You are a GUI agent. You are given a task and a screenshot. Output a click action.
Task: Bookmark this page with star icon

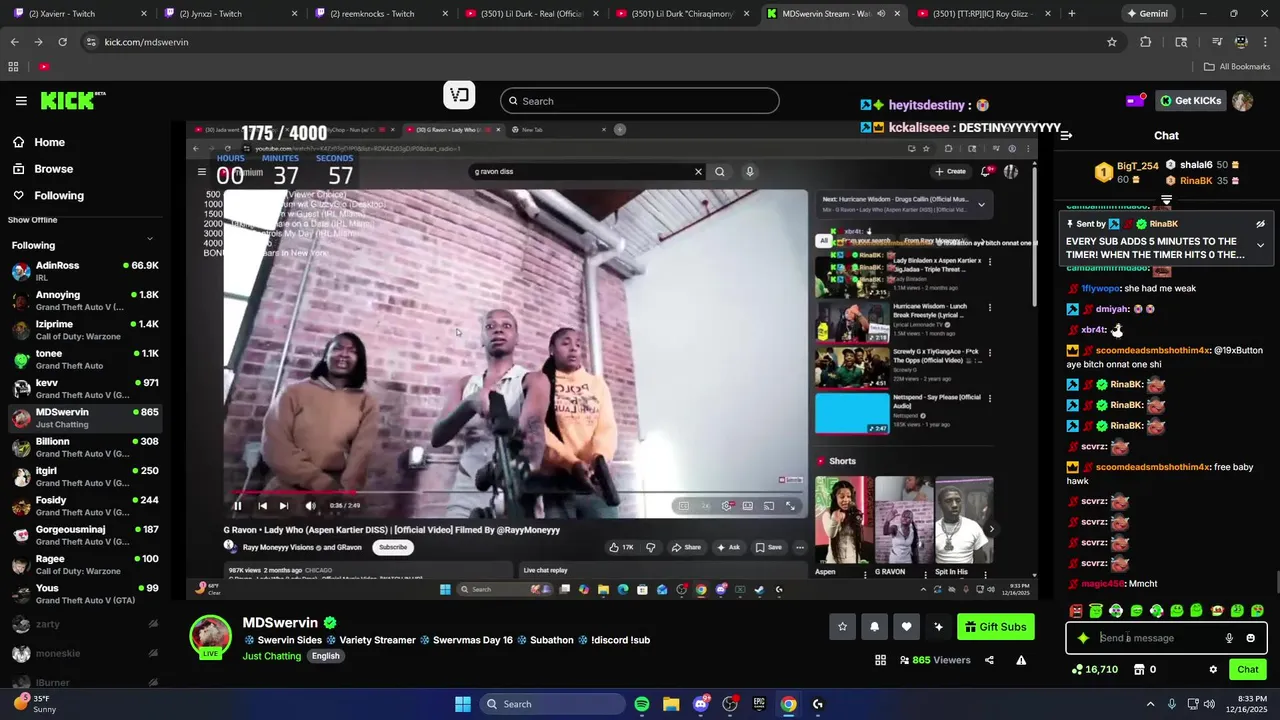(1111, 42)
